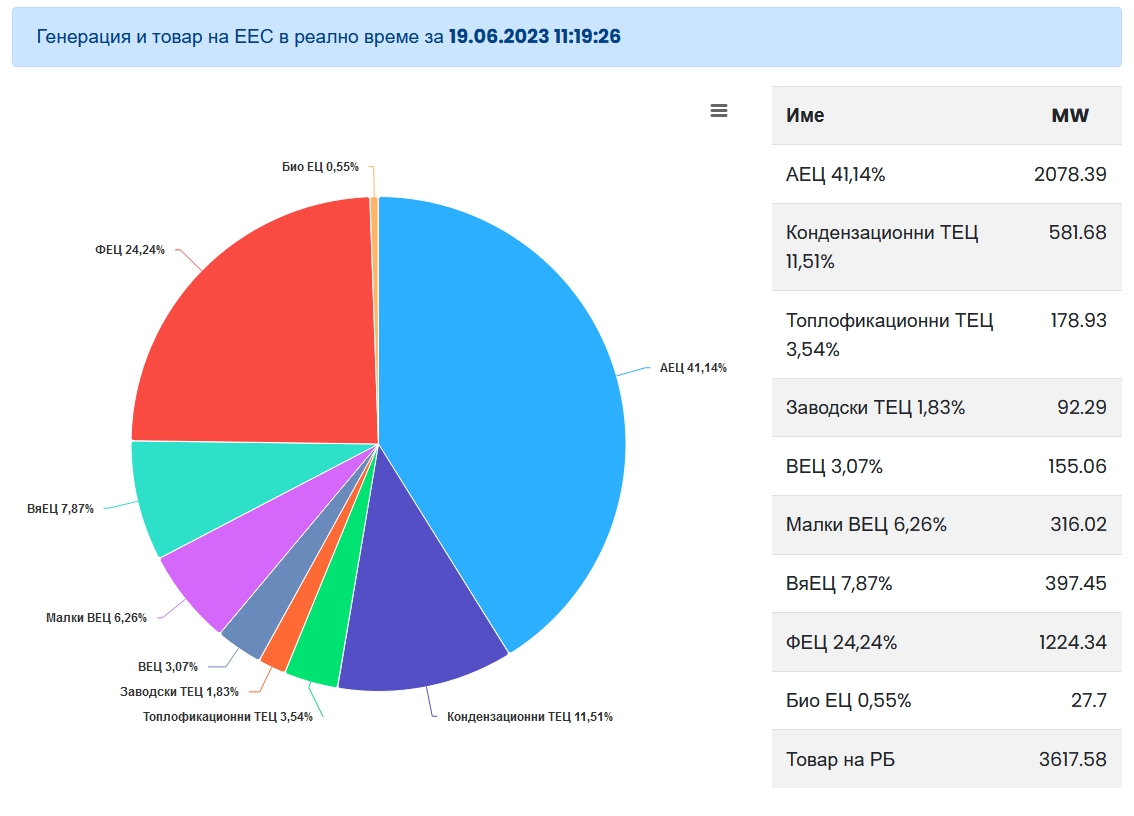Open the chart hamburger context menu
Image resolution: width=1134 pixels, height=816 pixels.
click(718, 111)
